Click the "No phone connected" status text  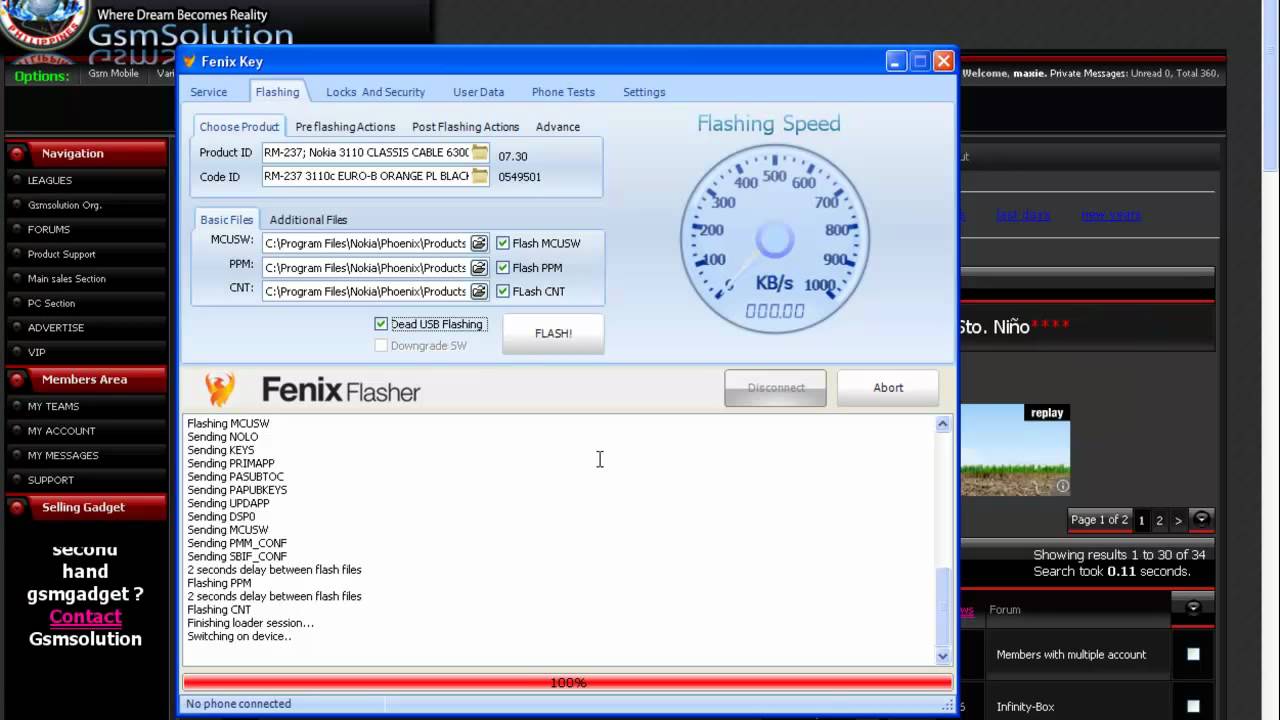pyautogui.click(x=239, y=704)
